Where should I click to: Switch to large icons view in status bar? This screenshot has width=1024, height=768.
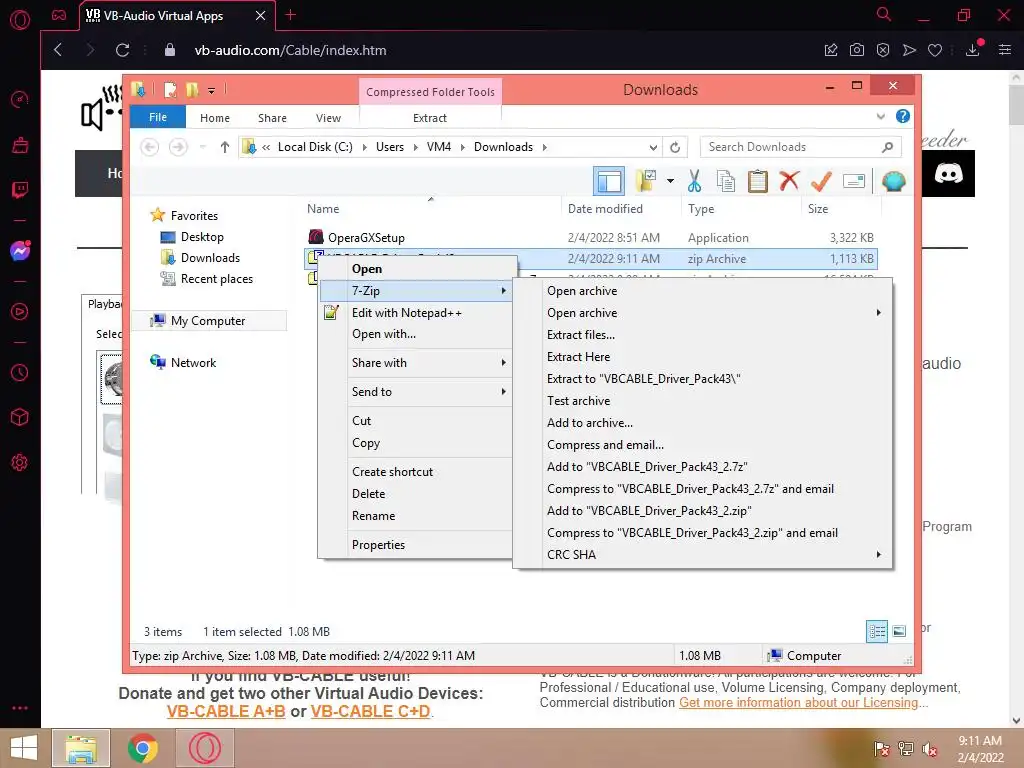(x=899, y=631)
